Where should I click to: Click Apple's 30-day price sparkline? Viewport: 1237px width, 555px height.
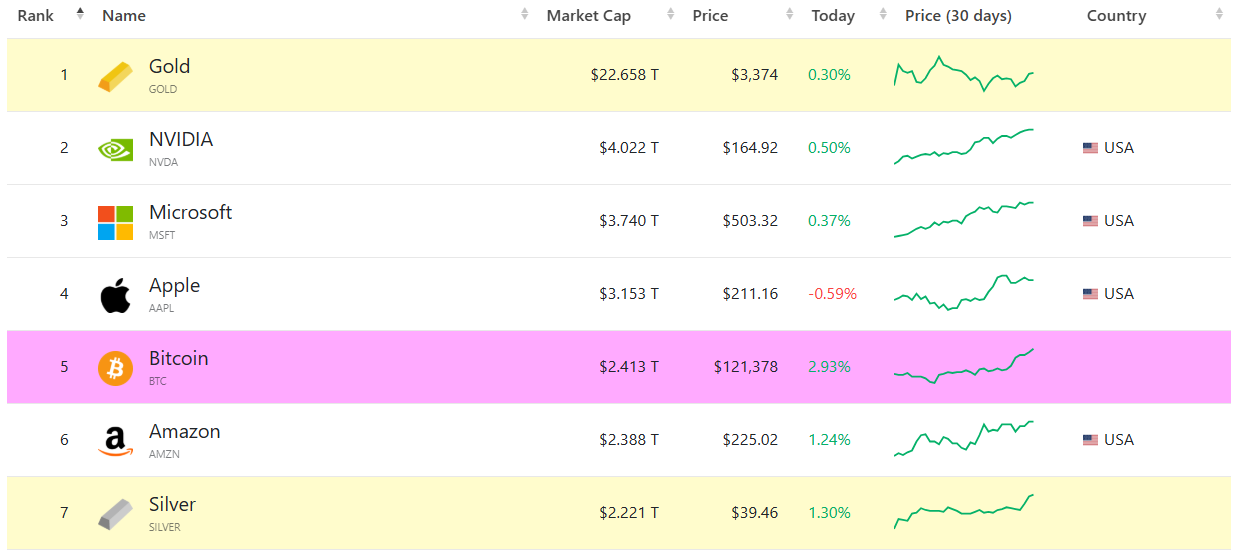pyautogui.click(x=964, y=293)
